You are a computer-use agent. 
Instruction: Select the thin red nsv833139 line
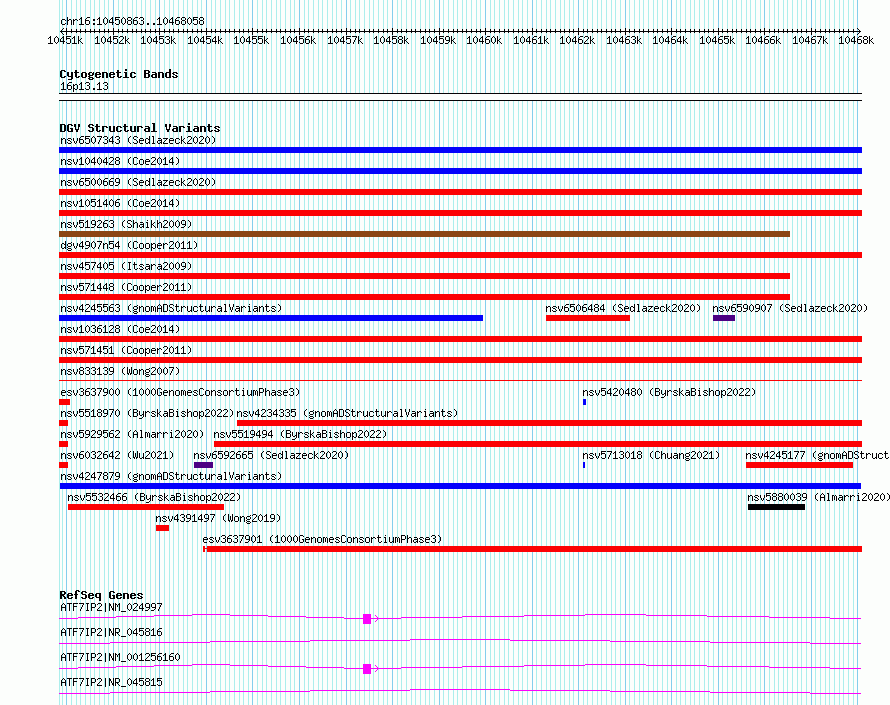coord(460,380)
